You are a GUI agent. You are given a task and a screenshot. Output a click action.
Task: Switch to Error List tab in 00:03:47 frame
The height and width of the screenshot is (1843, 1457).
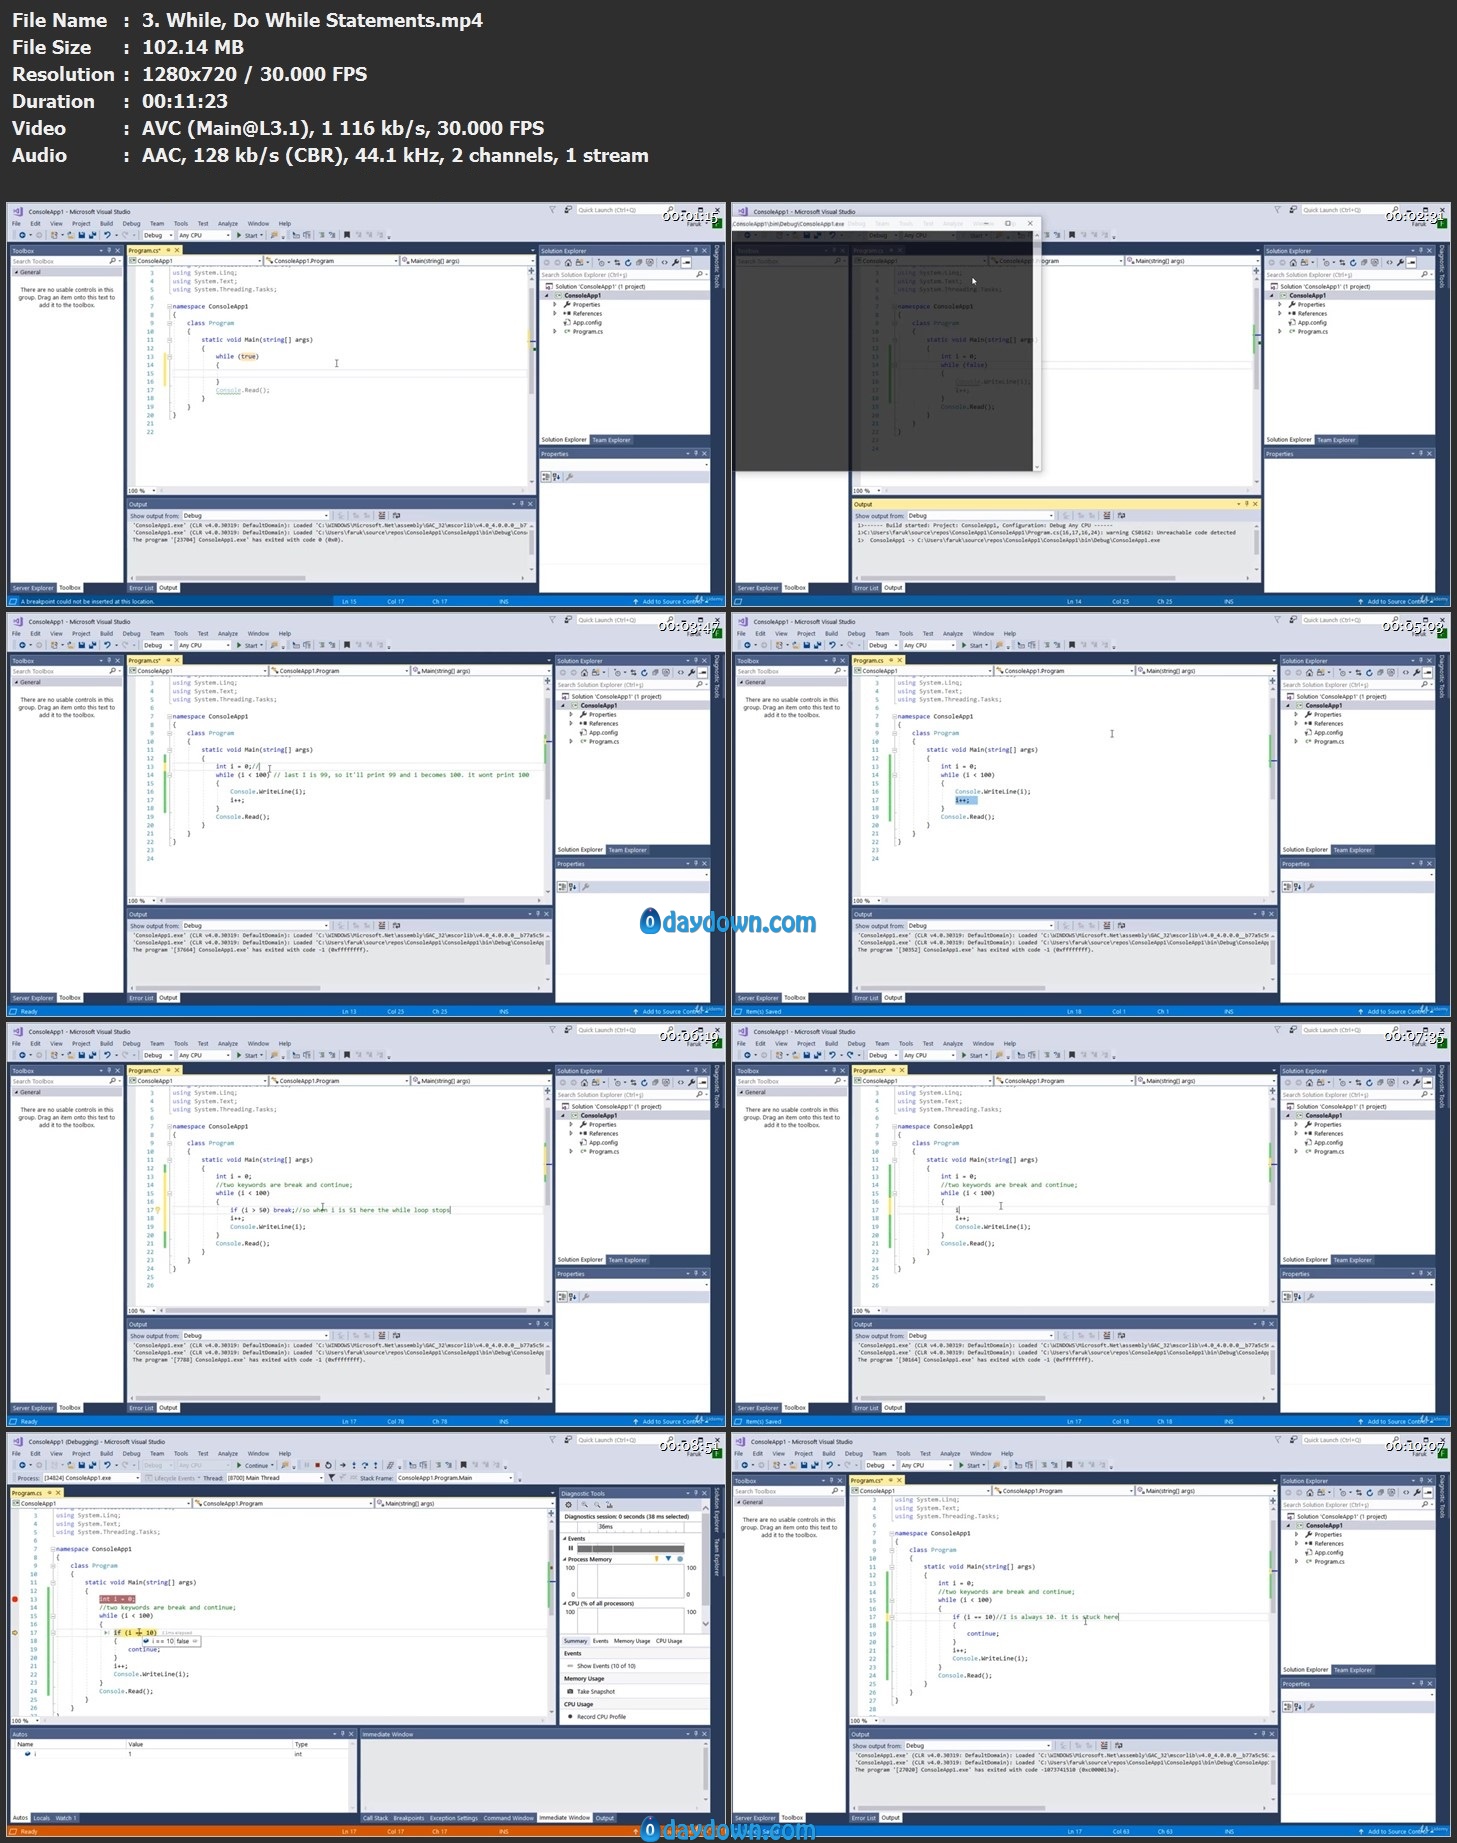coord(141,997)
